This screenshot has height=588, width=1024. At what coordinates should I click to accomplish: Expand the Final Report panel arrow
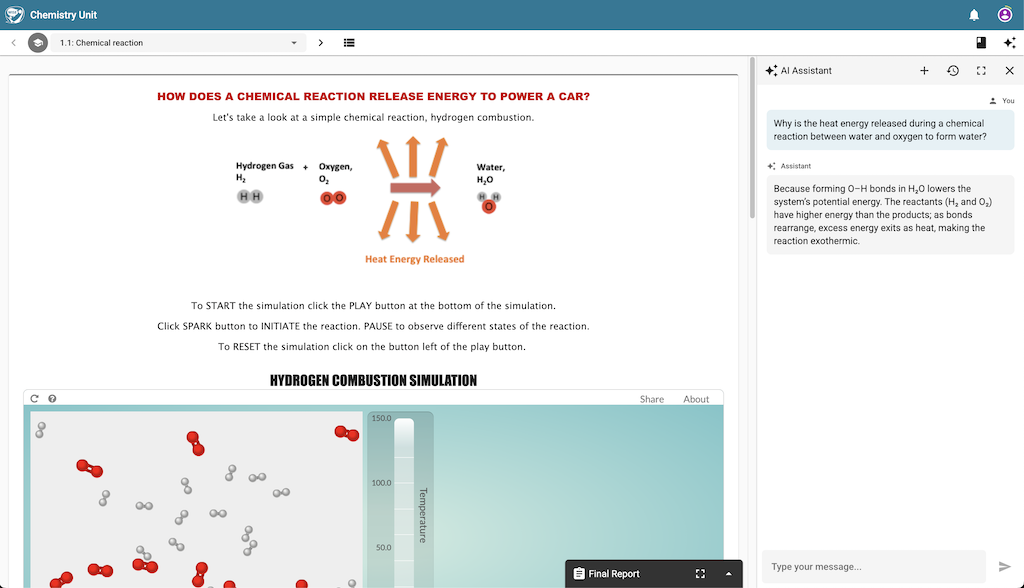coord(728,574)
